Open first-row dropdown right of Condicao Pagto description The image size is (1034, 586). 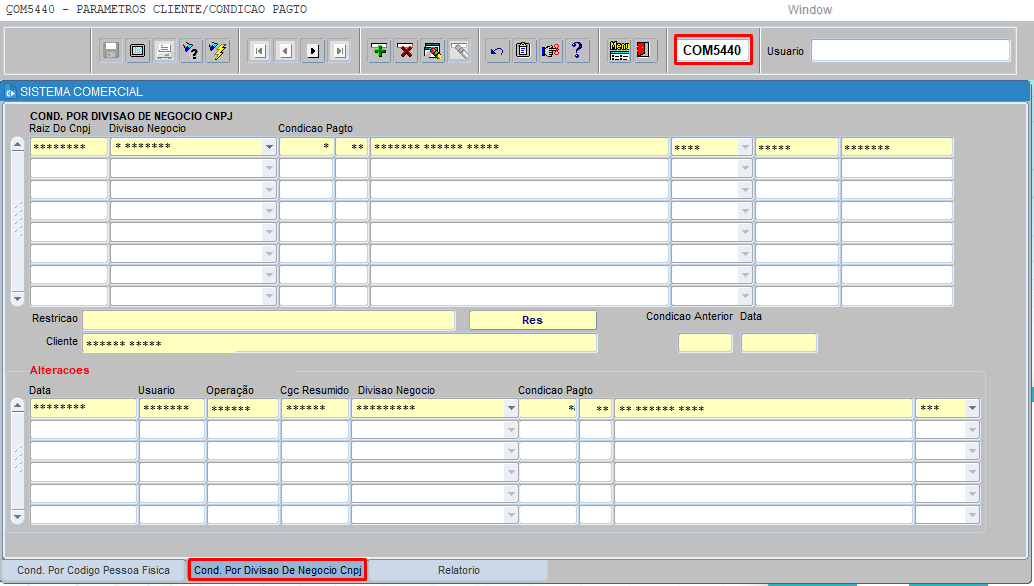[744, 147]
